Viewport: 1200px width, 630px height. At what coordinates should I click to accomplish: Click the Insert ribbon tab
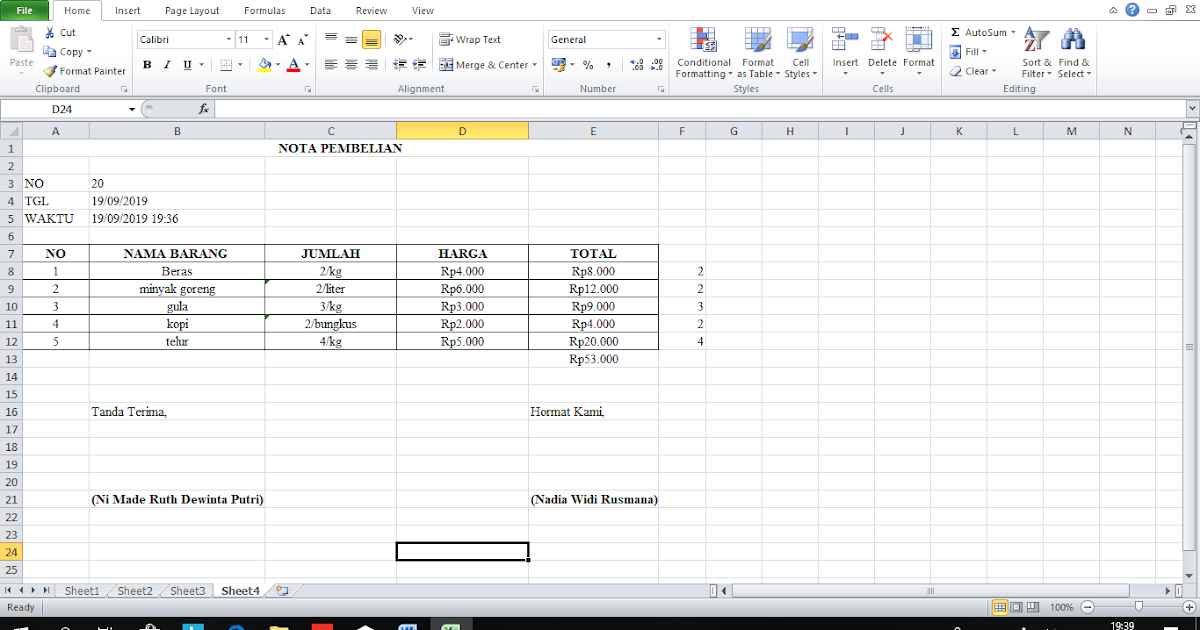[127, 10]
